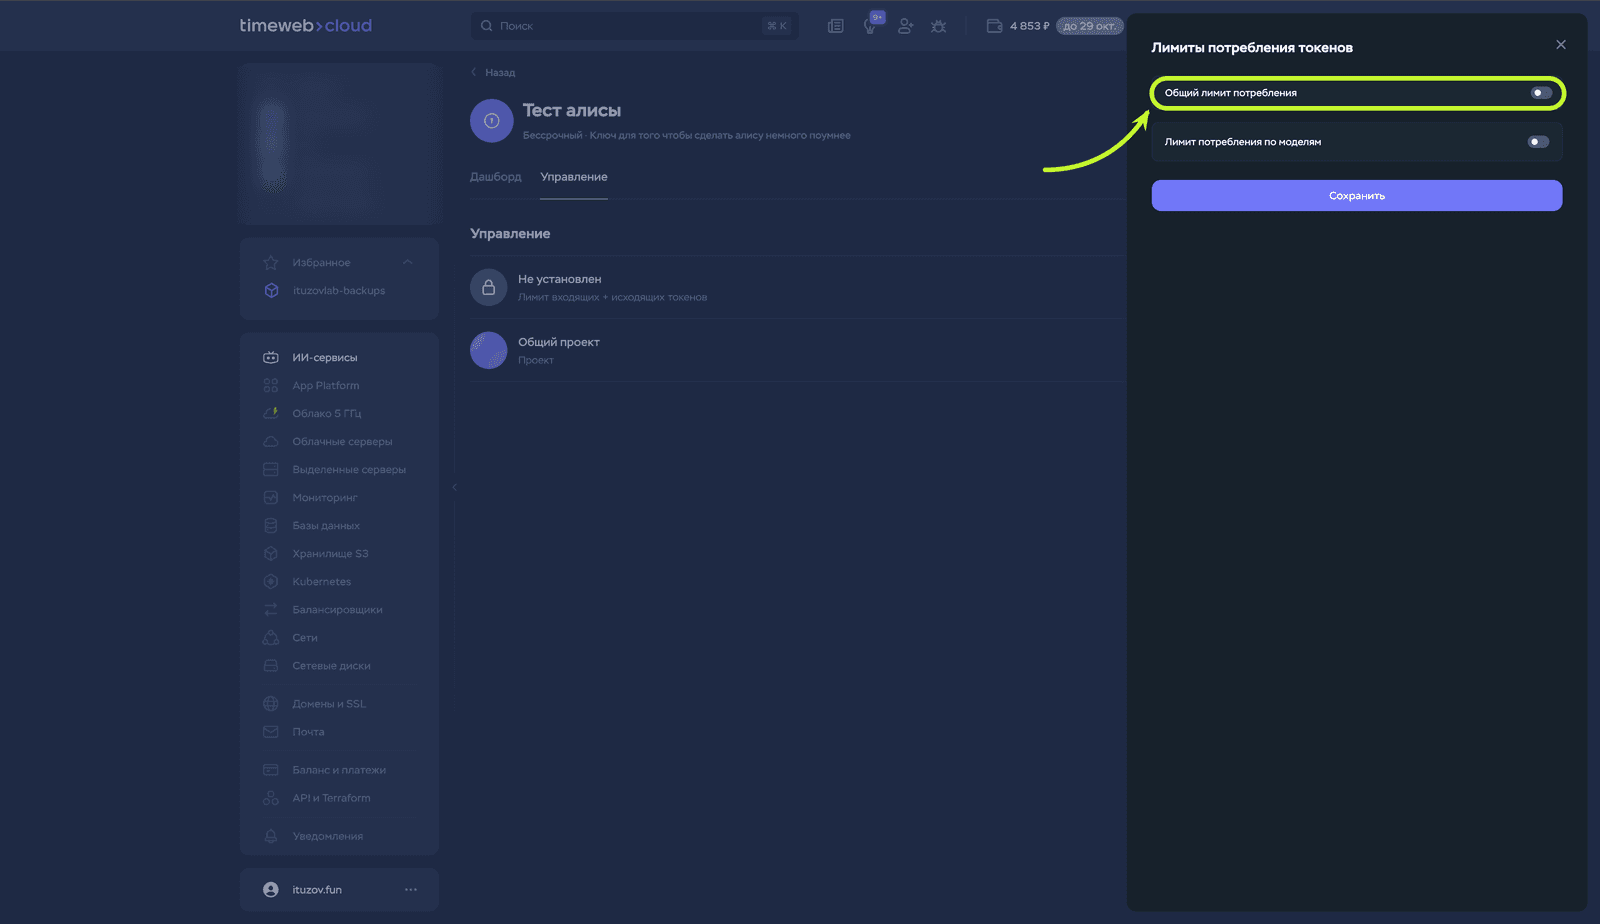Go to "Баланс и платежи"
Screen dimensions: 1600x924
click(338, 770)
